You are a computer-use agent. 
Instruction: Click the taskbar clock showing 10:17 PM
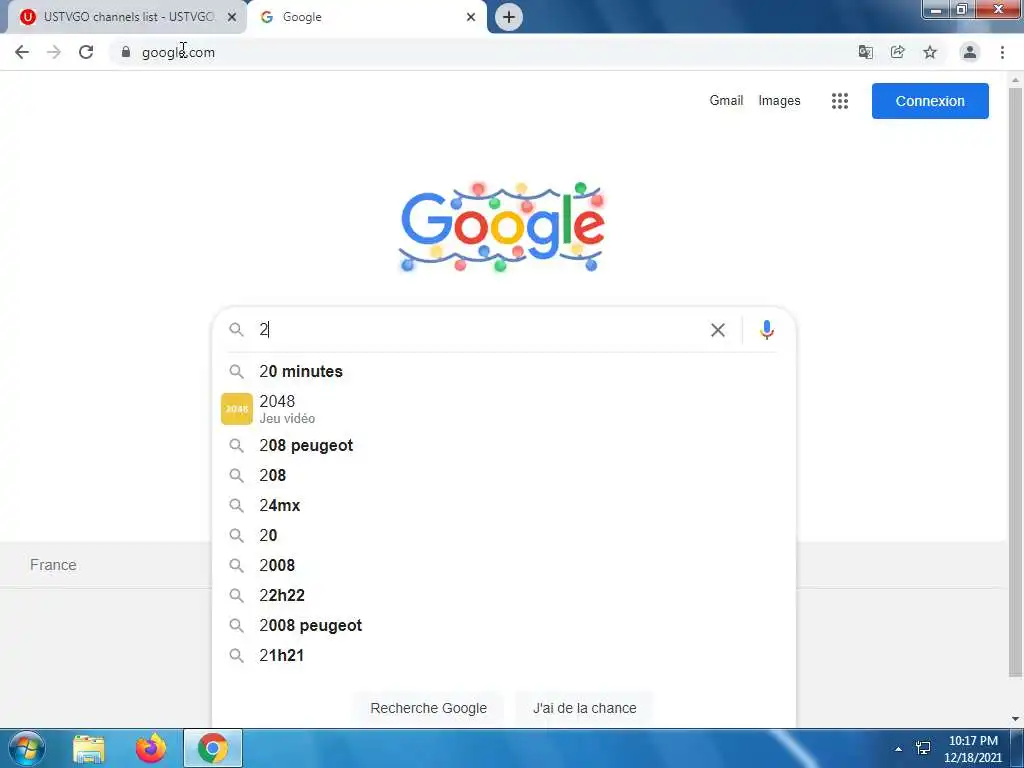click(x=973, y=749)
